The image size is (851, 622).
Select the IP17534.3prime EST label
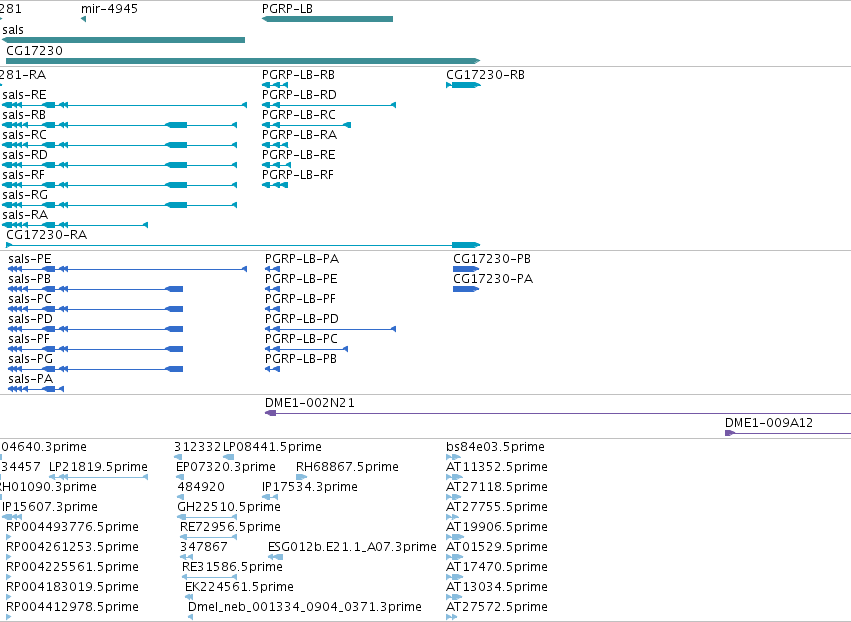click(x=309, y=487)
